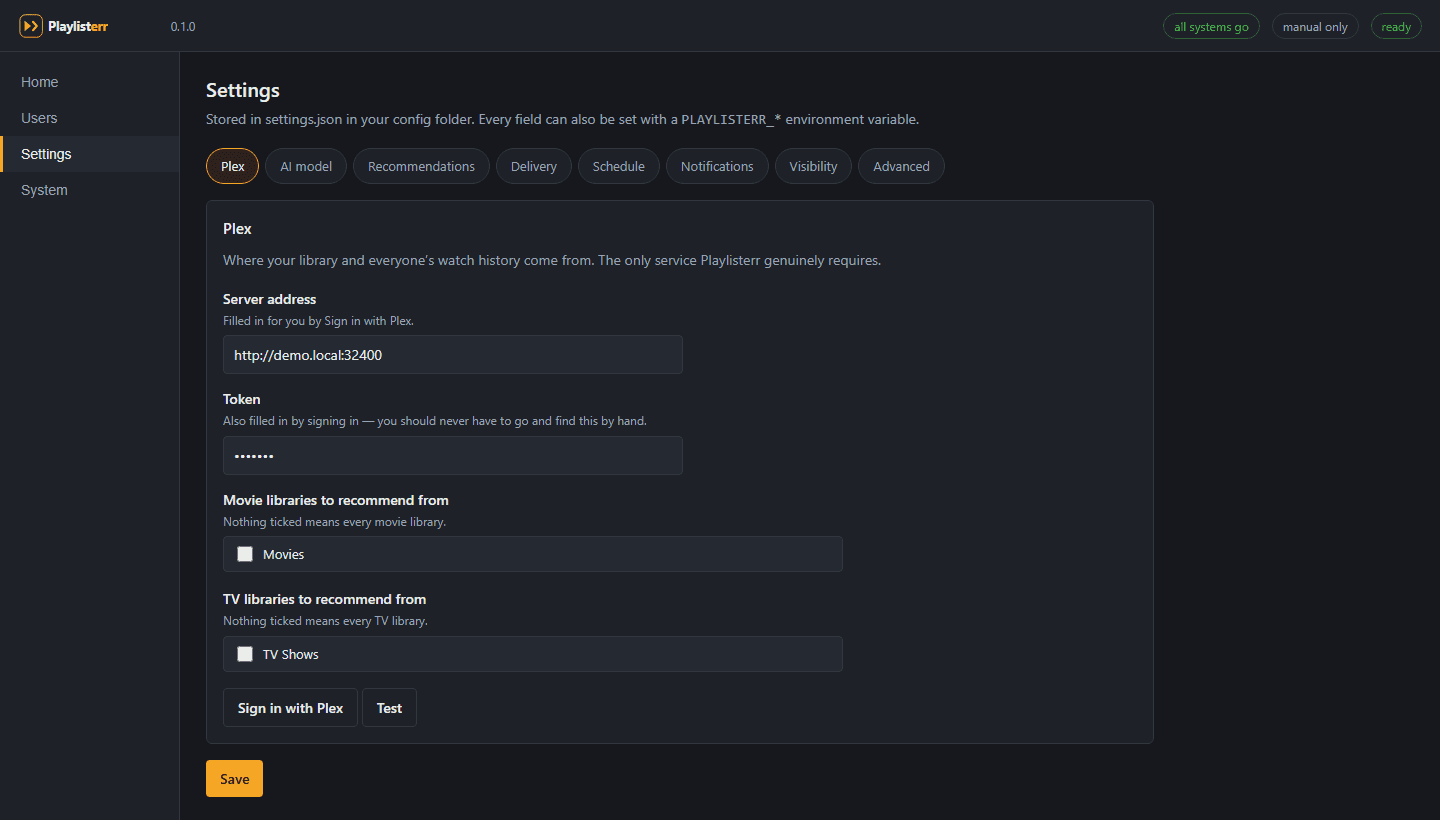Image resolution: width=1440 pixels, height=820 pixels.
Task: Click the manual only status badge
Action: pyautogui.click(x=1315, y=27)
